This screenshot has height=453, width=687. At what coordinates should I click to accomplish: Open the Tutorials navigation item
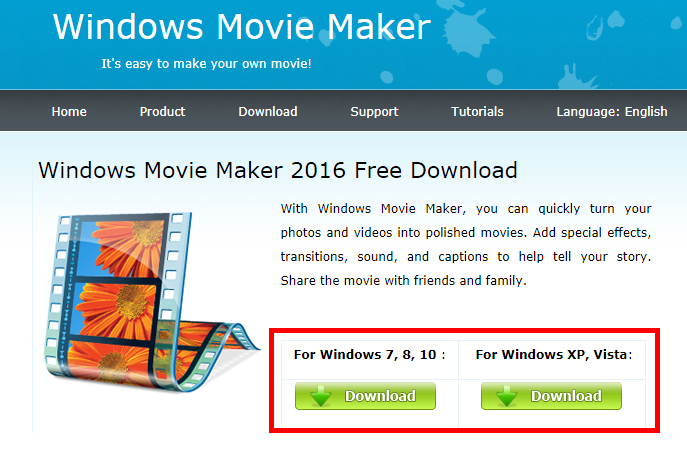[x=478, y=112]
